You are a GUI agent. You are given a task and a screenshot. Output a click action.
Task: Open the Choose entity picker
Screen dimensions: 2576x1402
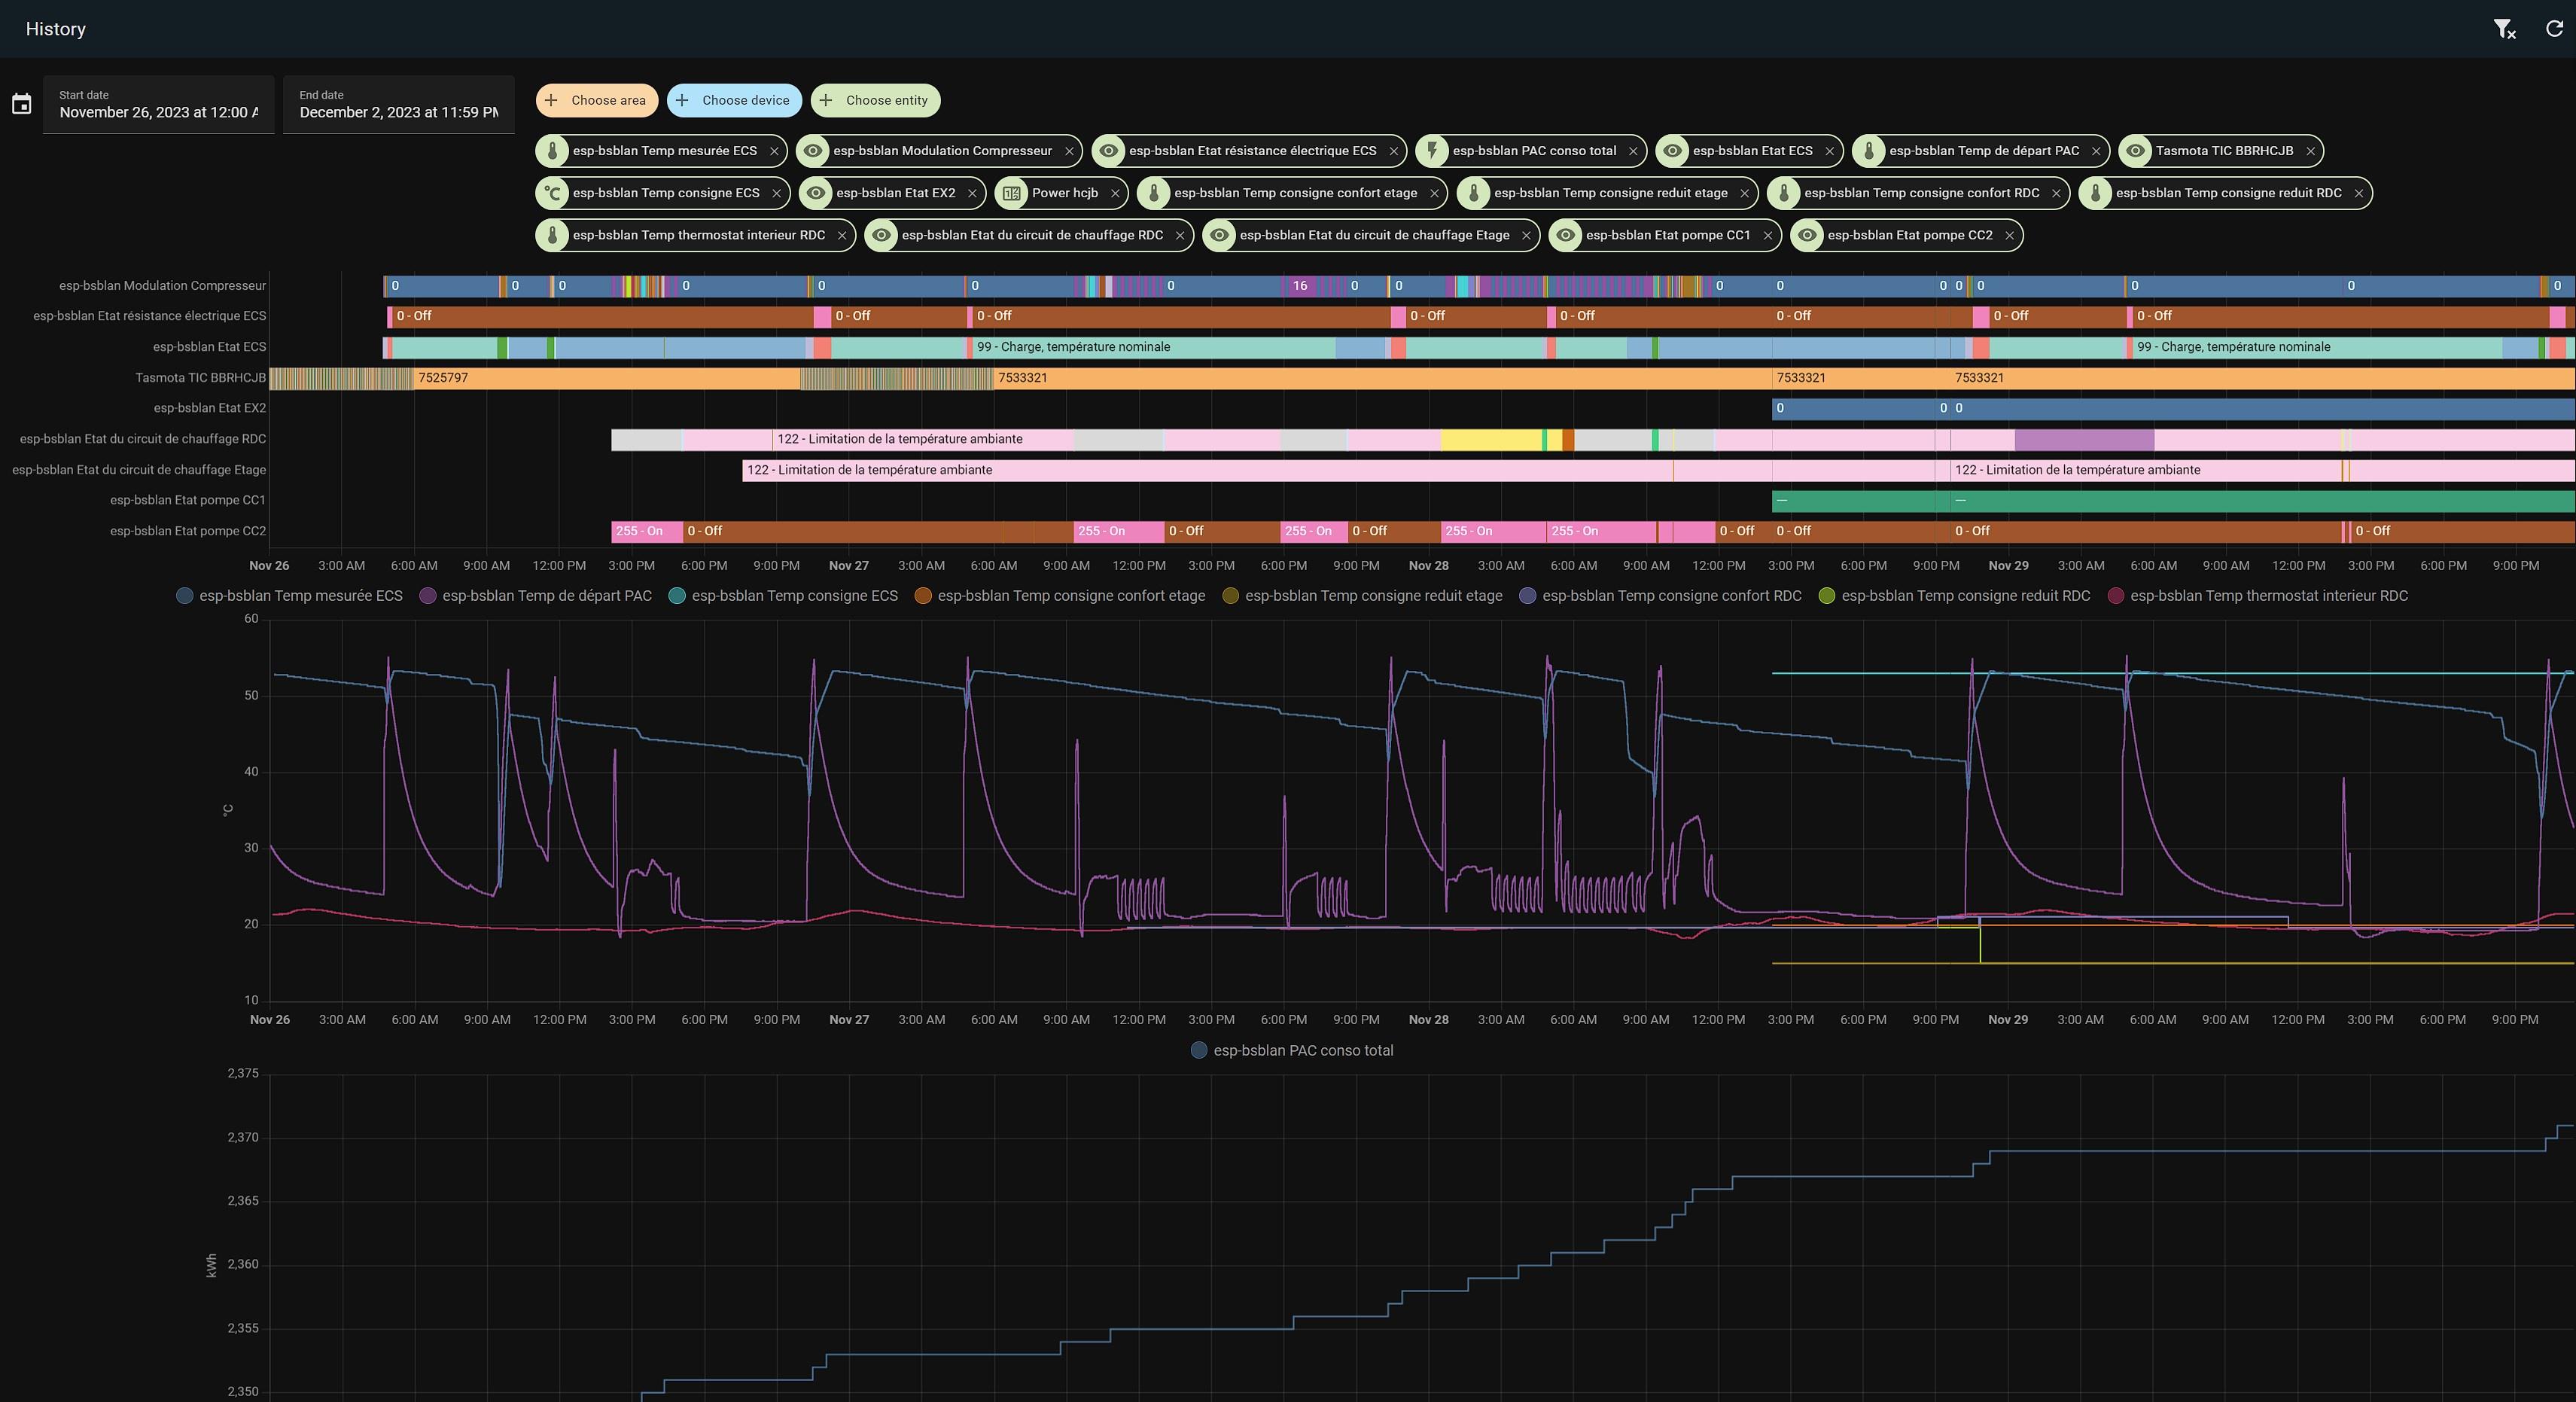(x=876, y=100)
